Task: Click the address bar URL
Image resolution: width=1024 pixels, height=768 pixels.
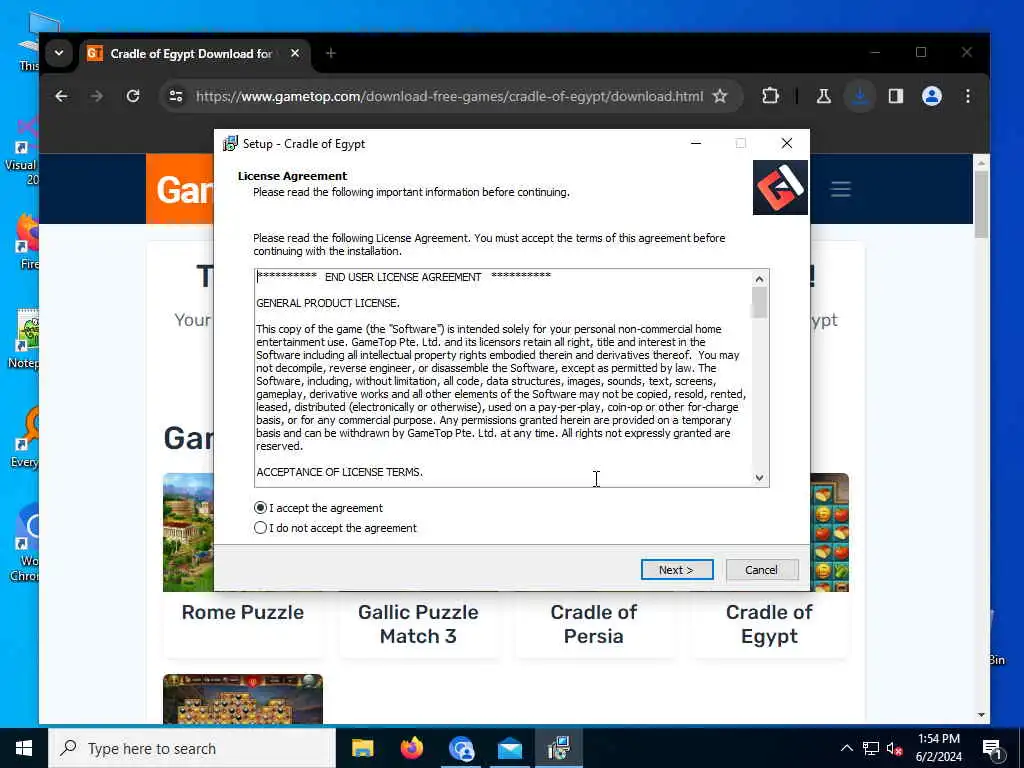Action: (x=449, y=97)
